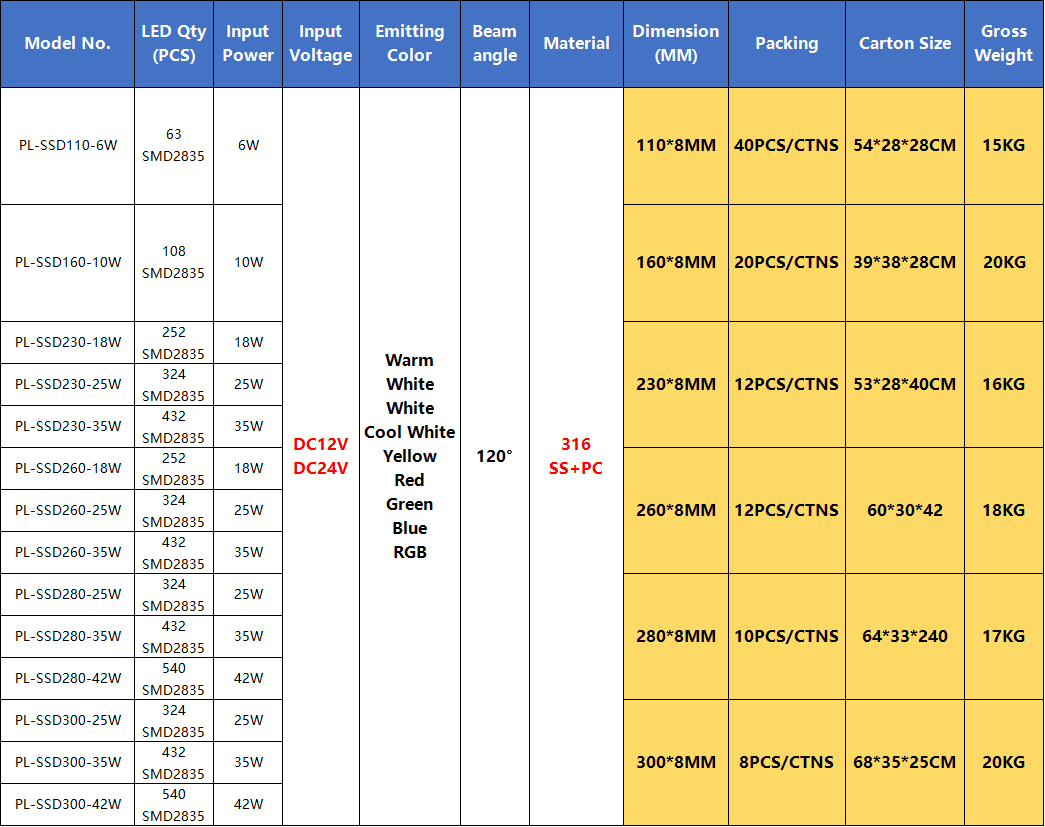Select the LED Qty (PCS) header cell

coord(173,44)
